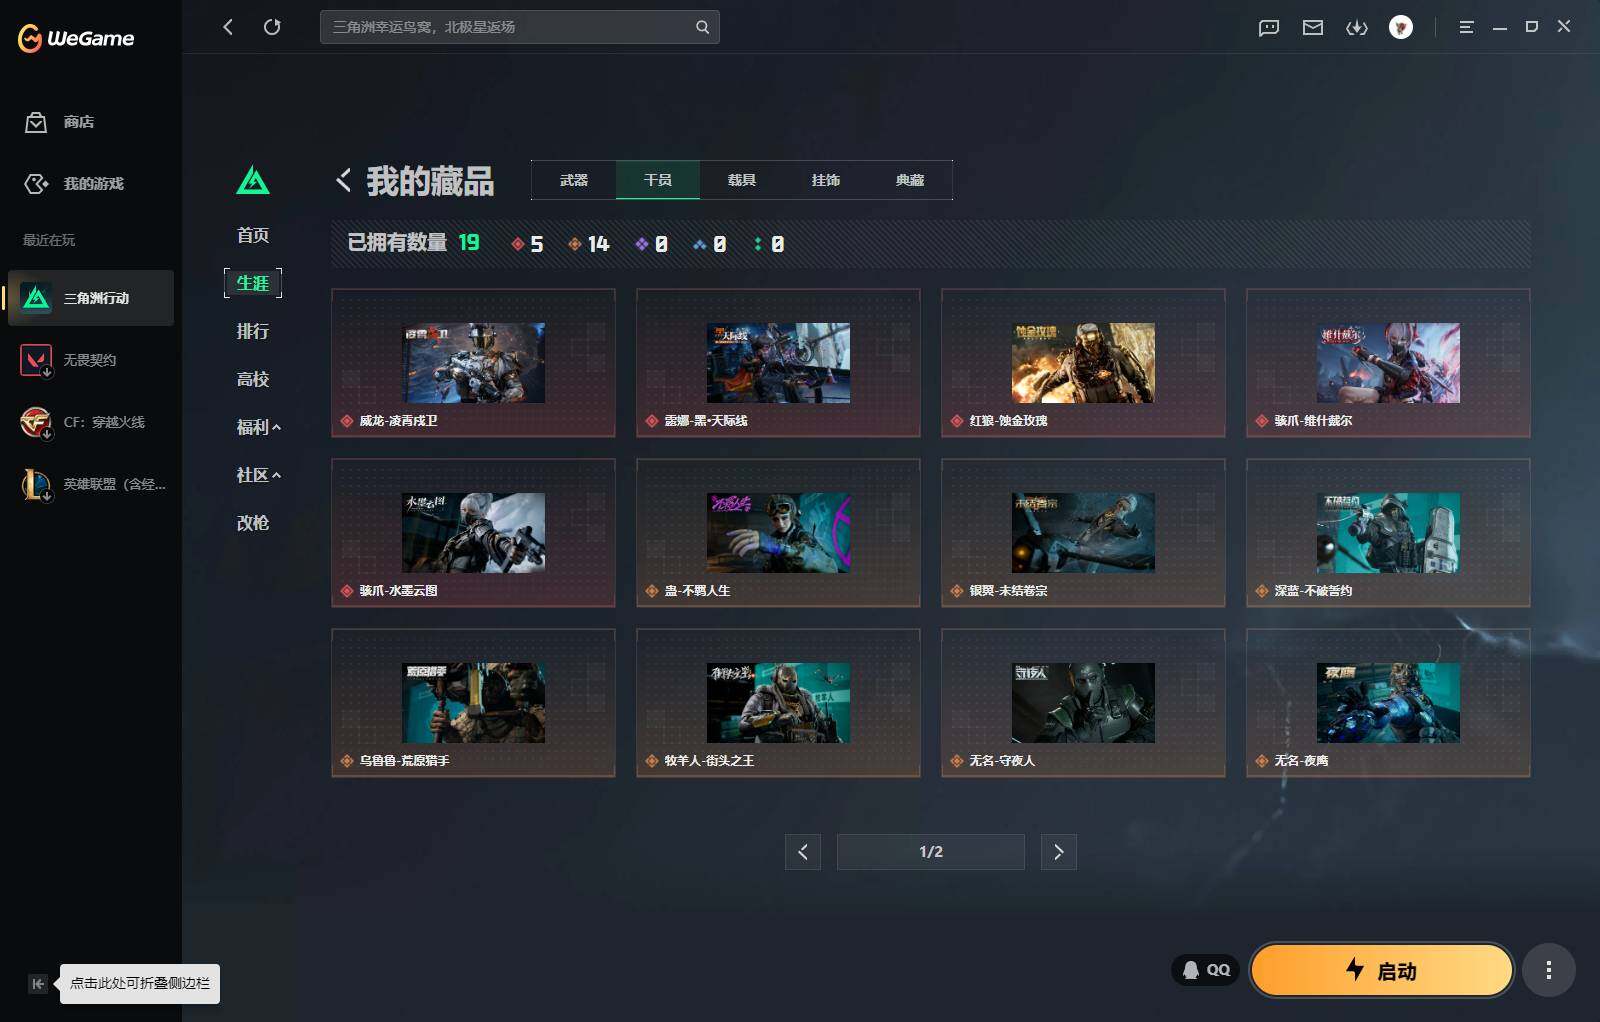
Task: Open the my games controller icon
Action: 36,184
